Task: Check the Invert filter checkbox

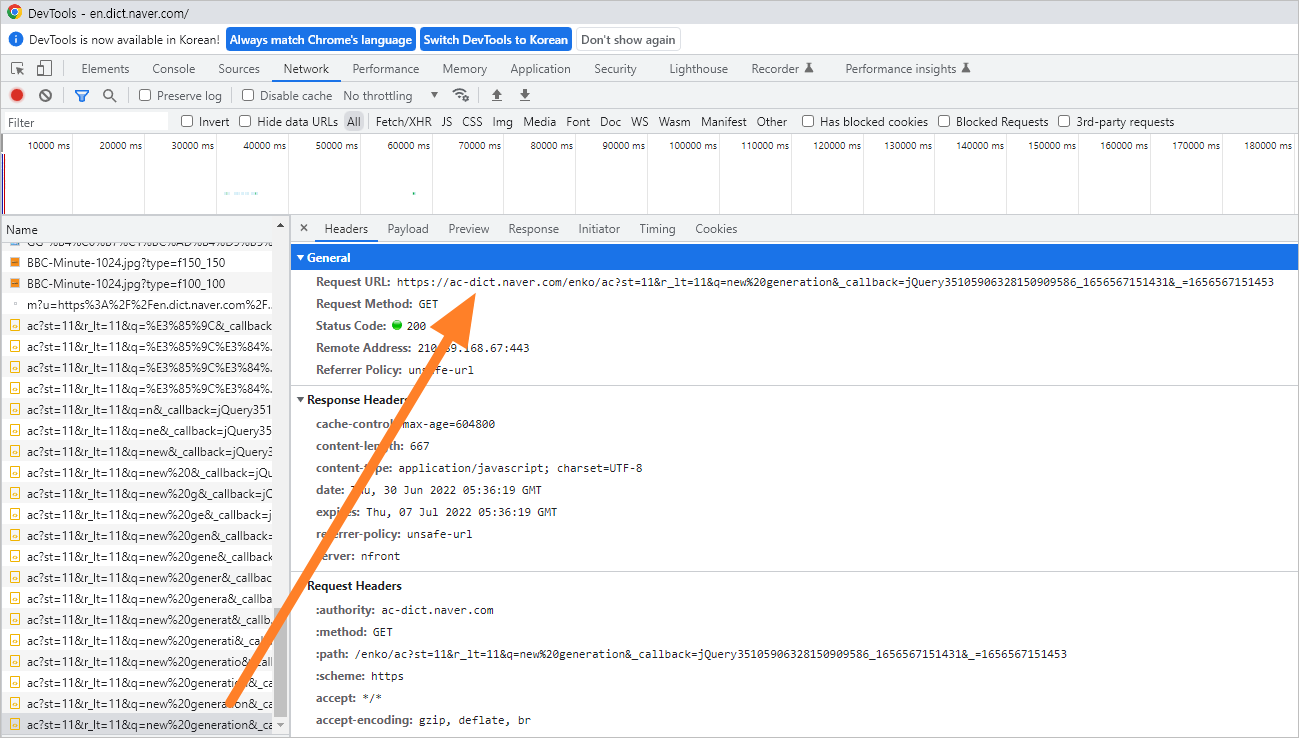Action: [x=187, y=121]
